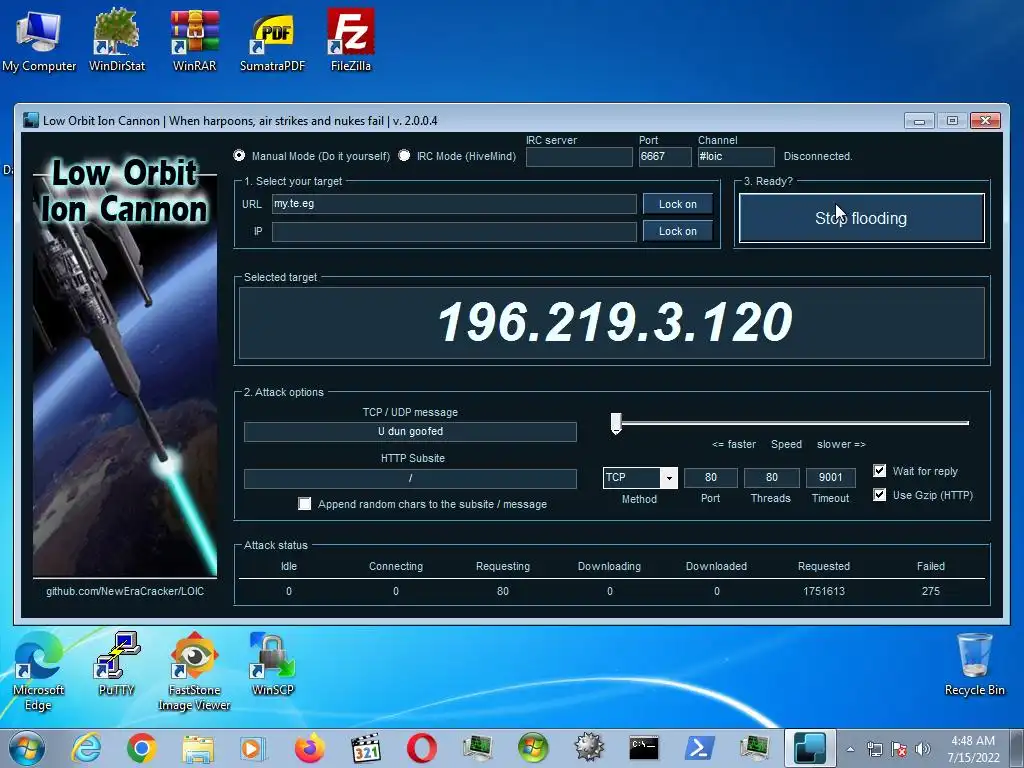Switch to LOIC taskbar window icon

[810, 748]
